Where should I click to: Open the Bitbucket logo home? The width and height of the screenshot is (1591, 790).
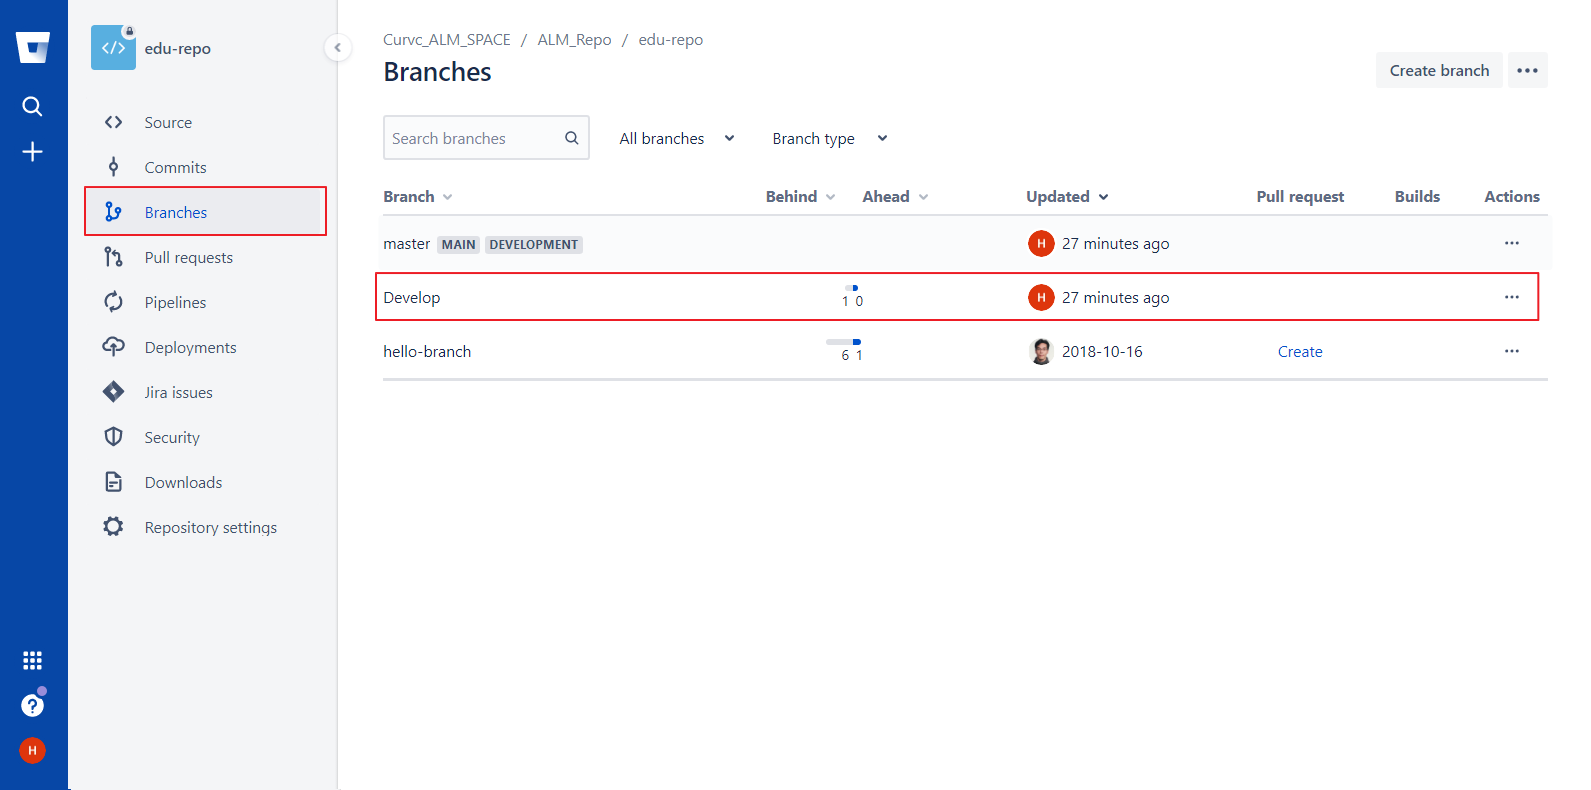tap(33, 47)
